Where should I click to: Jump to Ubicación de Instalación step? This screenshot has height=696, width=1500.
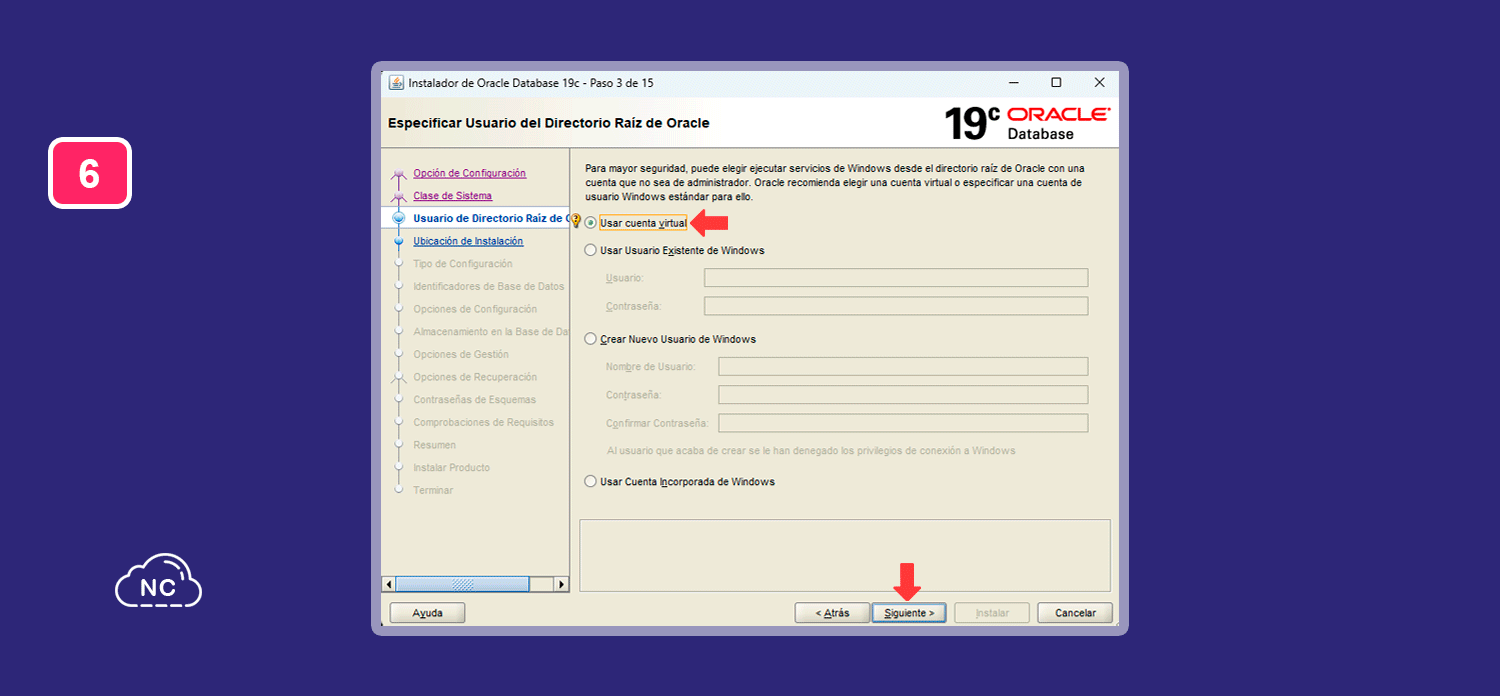coord(468,241)
